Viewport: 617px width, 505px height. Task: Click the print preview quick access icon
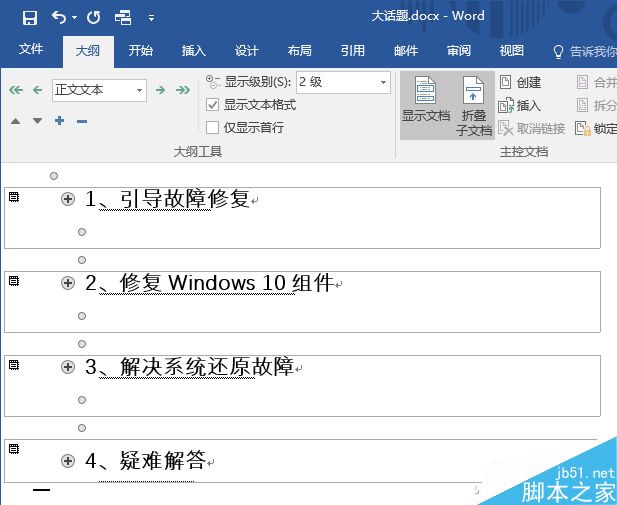123,18
